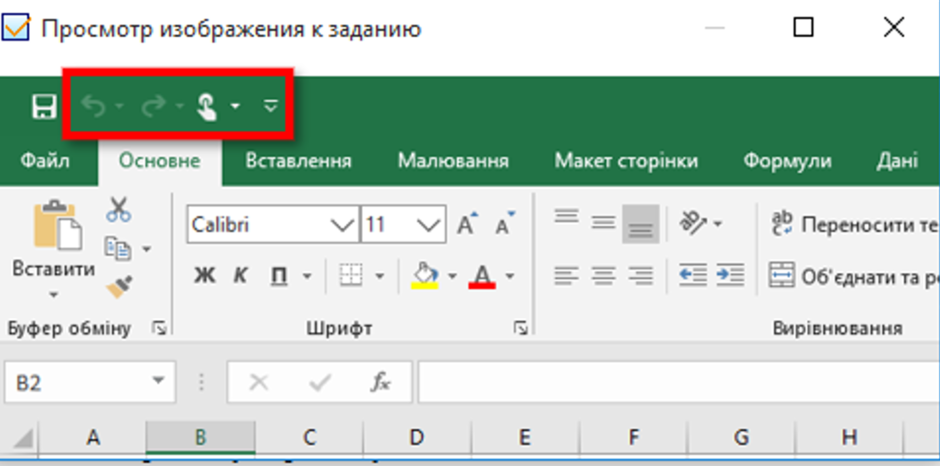Click Переносити текст wrap button
940x466 pixels.
[x=855, y=224]
